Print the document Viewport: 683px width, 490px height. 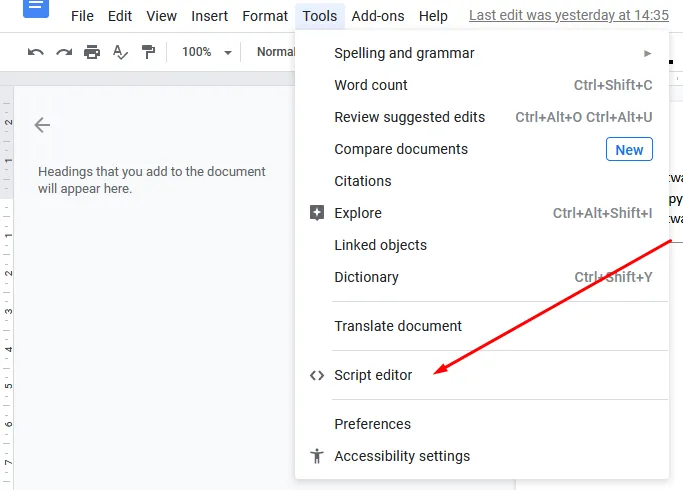[x=92, y=52]
